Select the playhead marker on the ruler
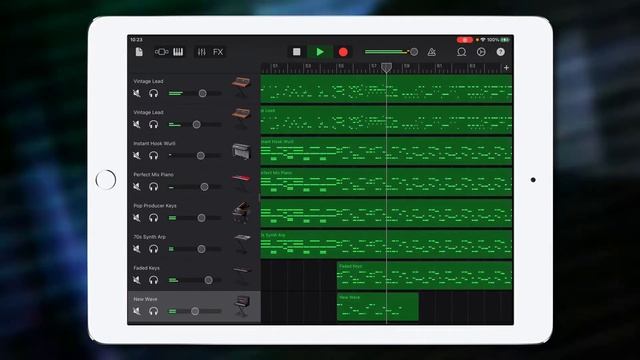The width and height of the screenshot is (640, 360). pos(387,68)
